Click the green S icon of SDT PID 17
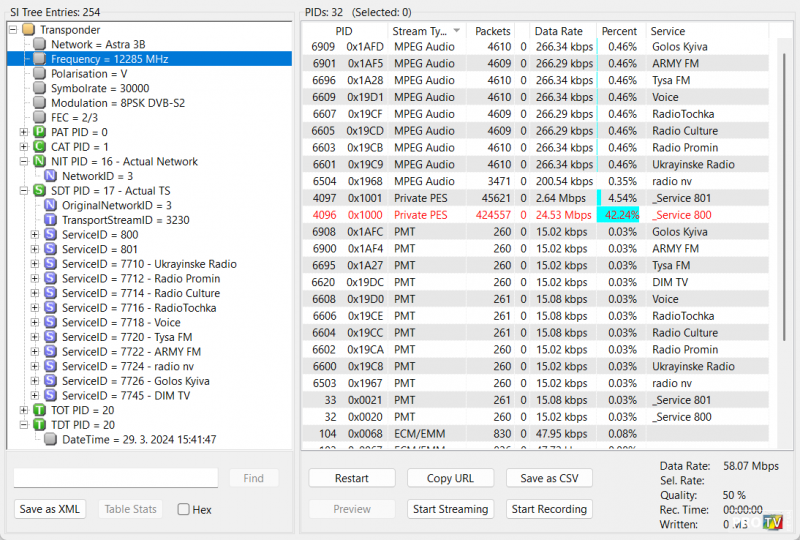The height and width of the screenshot is (540, 800). point(39,190)
